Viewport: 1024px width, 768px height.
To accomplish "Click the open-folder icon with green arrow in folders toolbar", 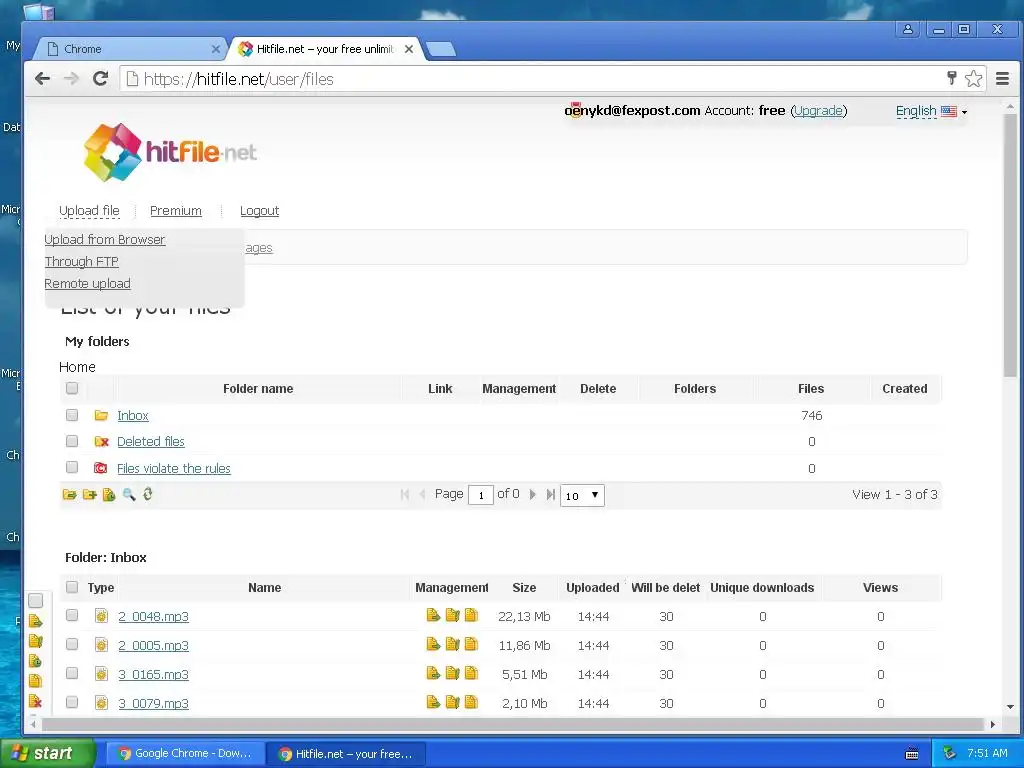I will 69,494.
